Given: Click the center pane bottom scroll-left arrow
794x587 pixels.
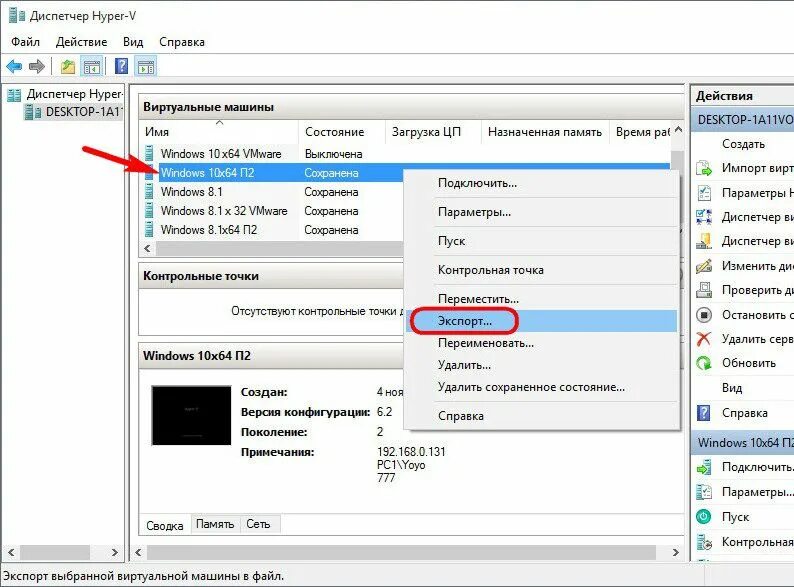Looking at the screenshot, I should [138, 553].
